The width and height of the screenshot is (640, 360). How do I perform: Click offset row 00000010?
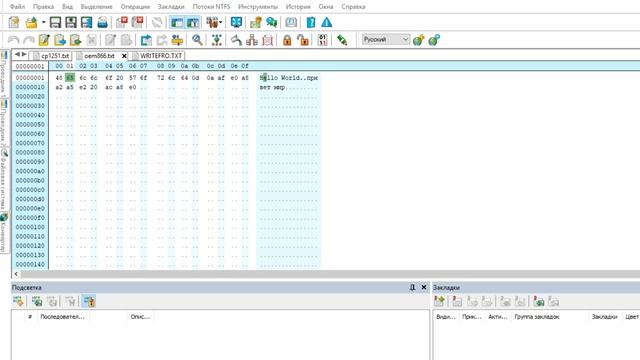[30, 87]
